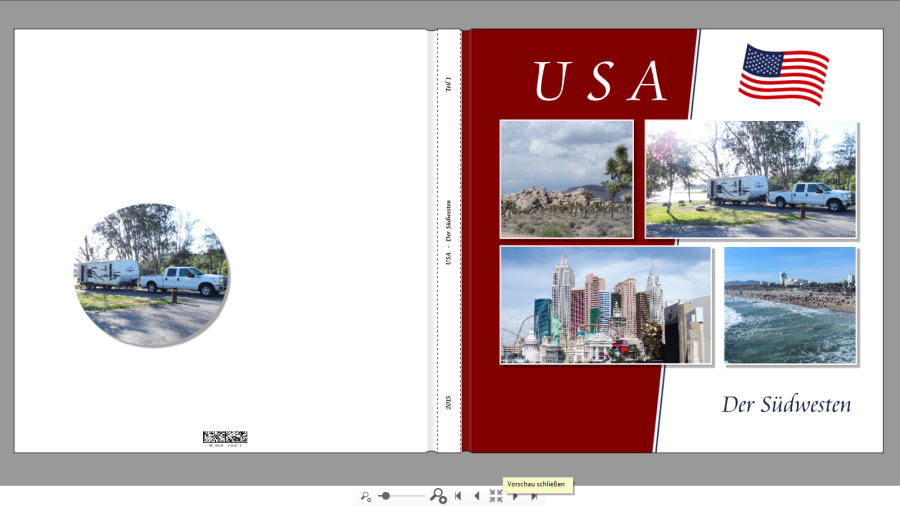900x506 pixels.
Task: Jump to the last page
Action: tap(535, 496)
